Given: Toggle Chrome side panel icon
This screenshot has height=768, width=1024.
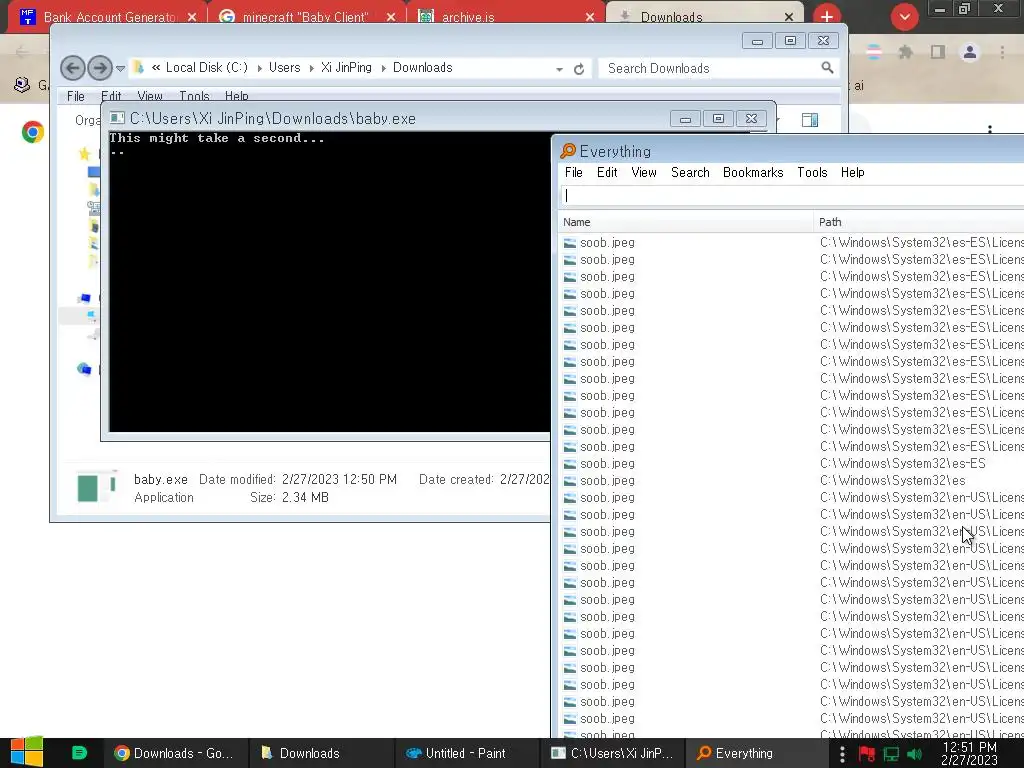Looking at the screenshot, I should tap(938, 52).
